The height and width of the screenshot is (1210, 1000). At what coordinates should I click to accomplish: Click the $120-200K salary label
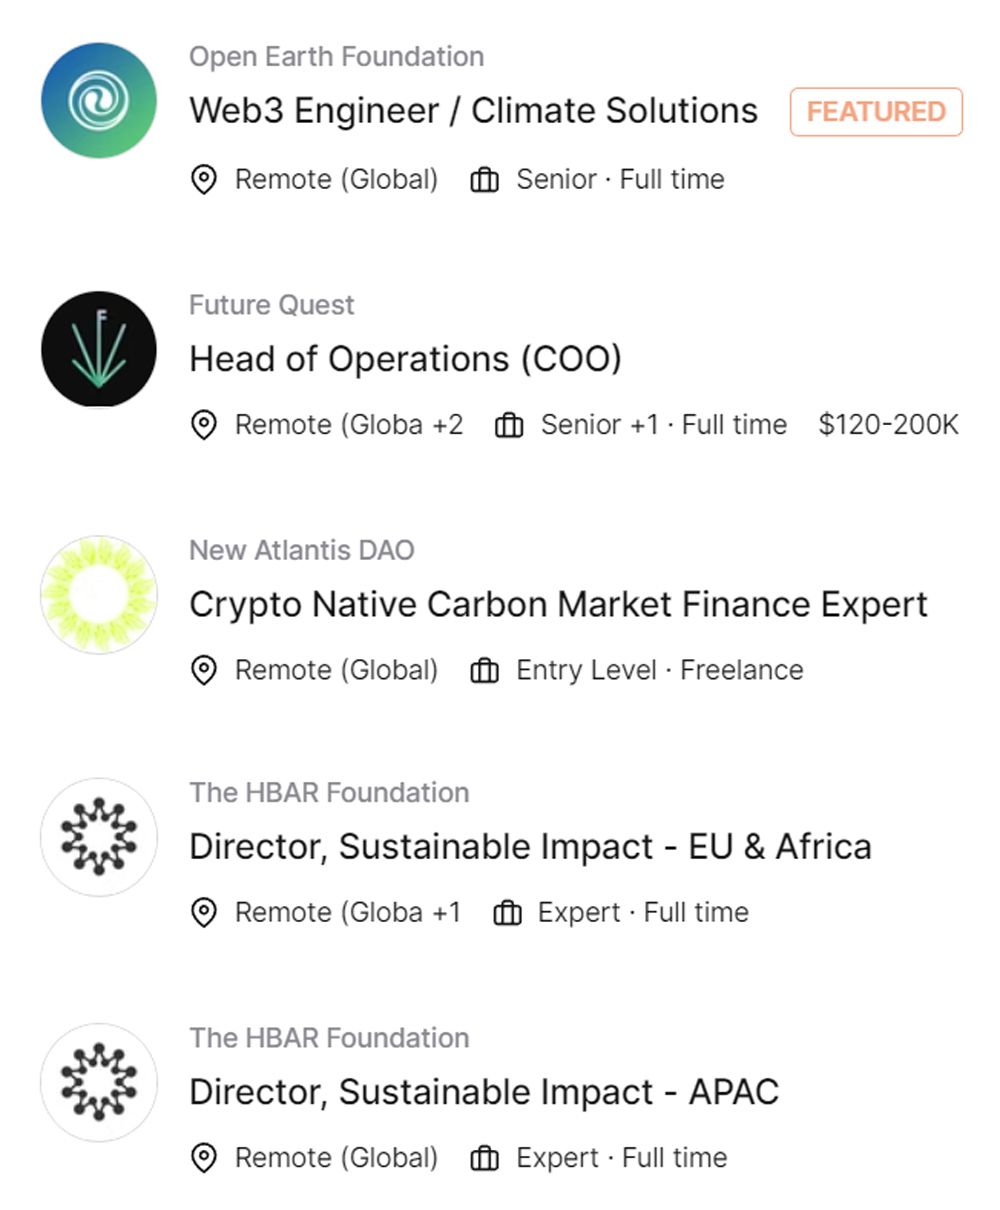[888, 425]
